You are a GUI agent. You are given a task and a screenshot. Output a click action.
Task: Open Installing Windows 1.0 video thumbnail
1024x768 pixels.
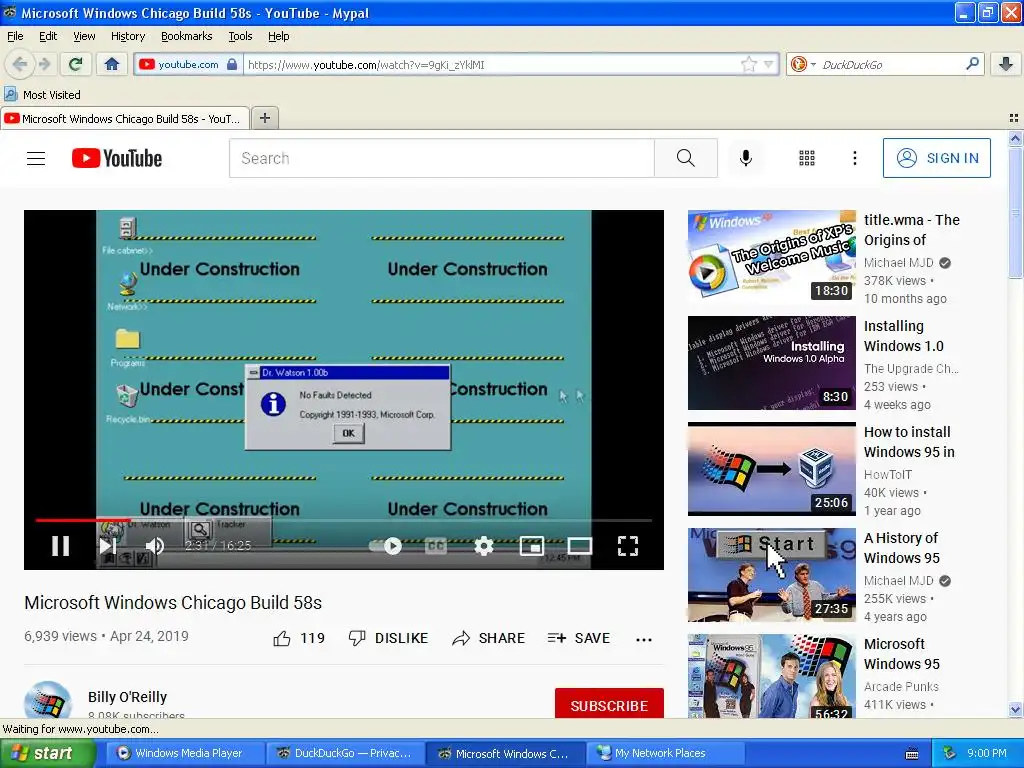771,362
